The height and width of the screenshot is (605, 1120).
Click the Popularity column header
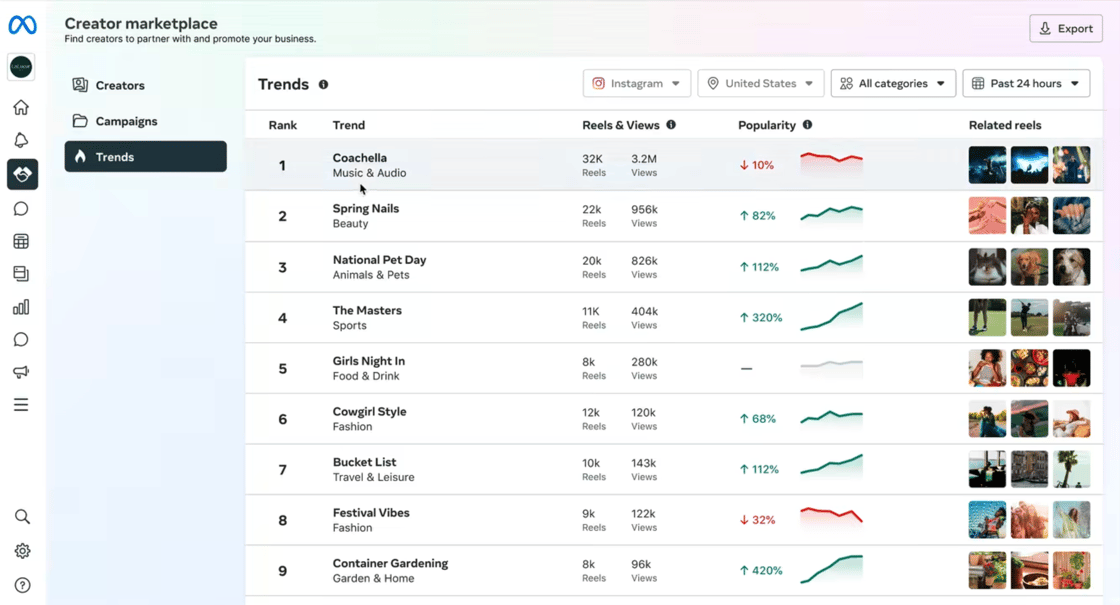[x=766, y=125]
